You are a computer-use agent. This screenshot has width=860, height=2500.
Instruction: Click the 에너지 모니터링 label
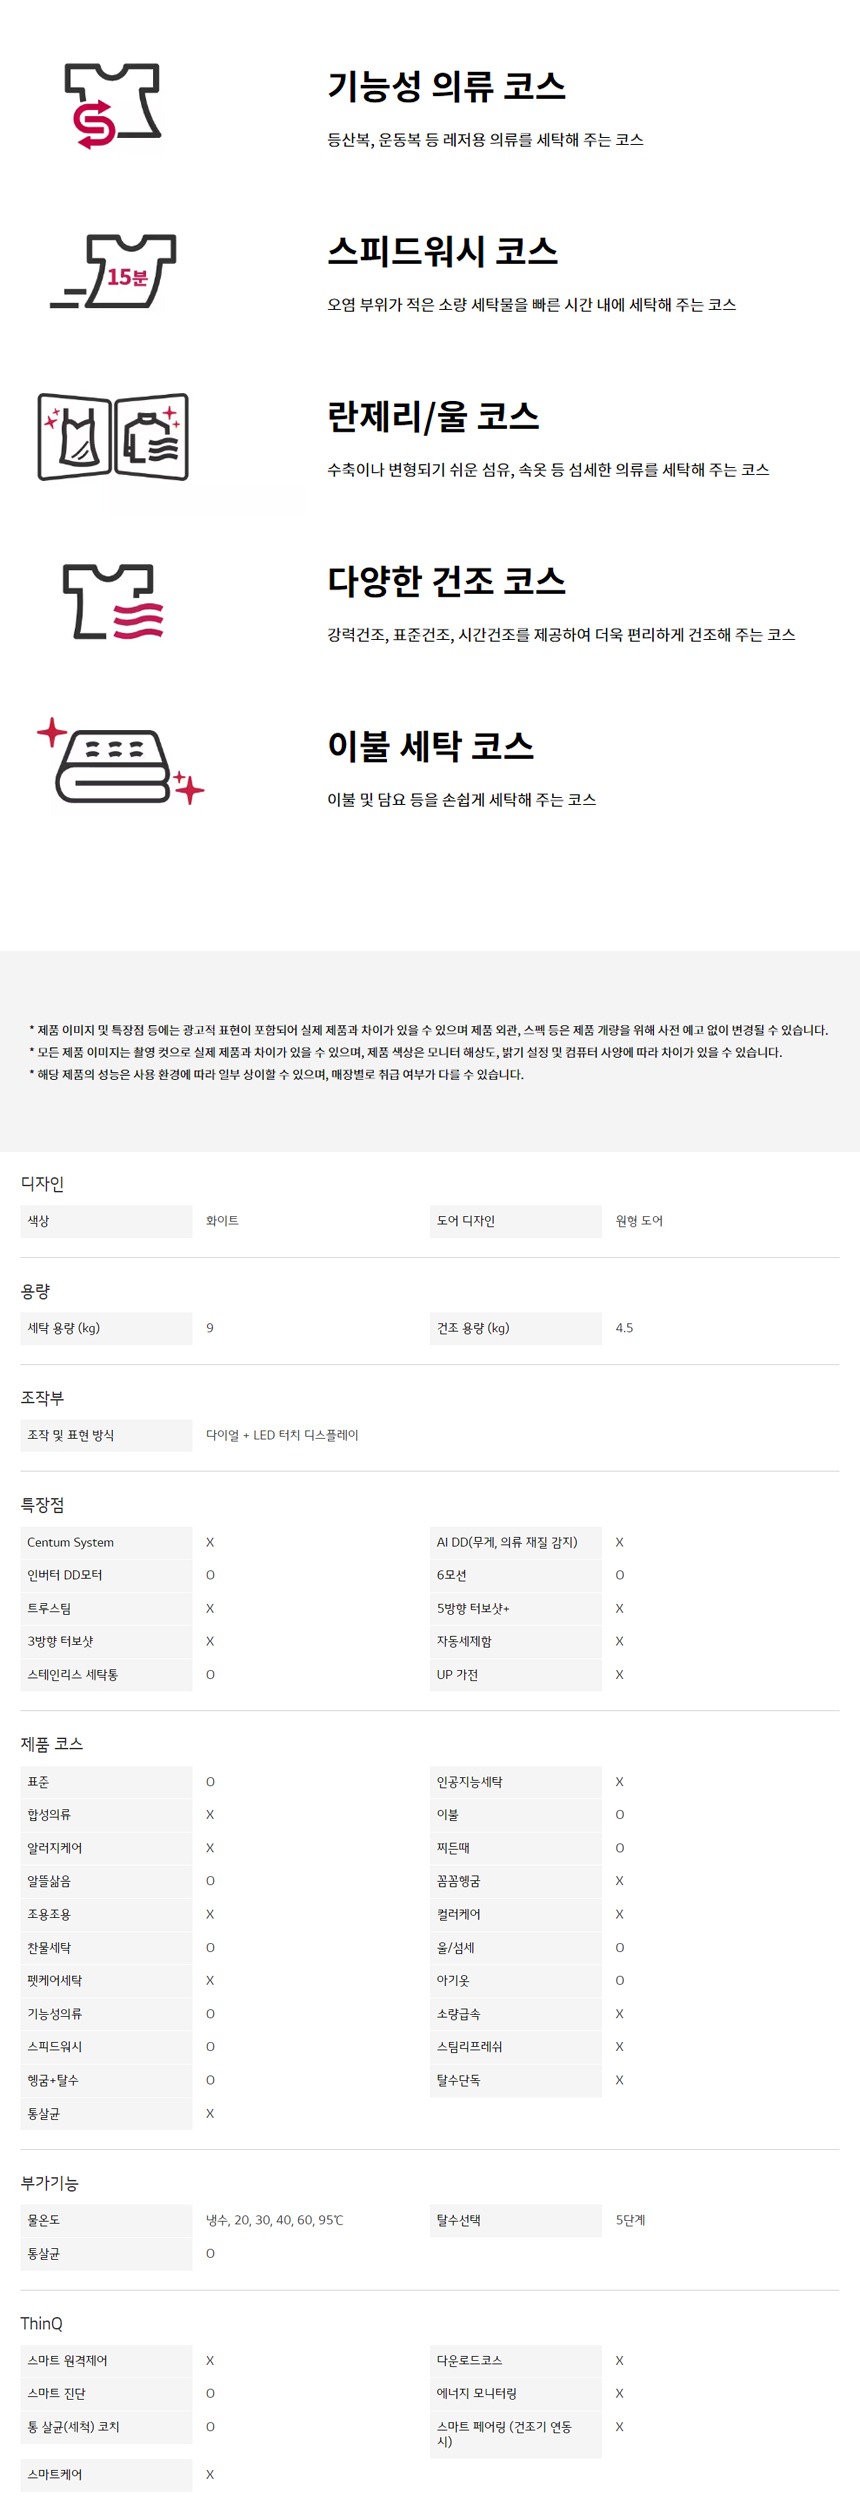(516, 2394)
